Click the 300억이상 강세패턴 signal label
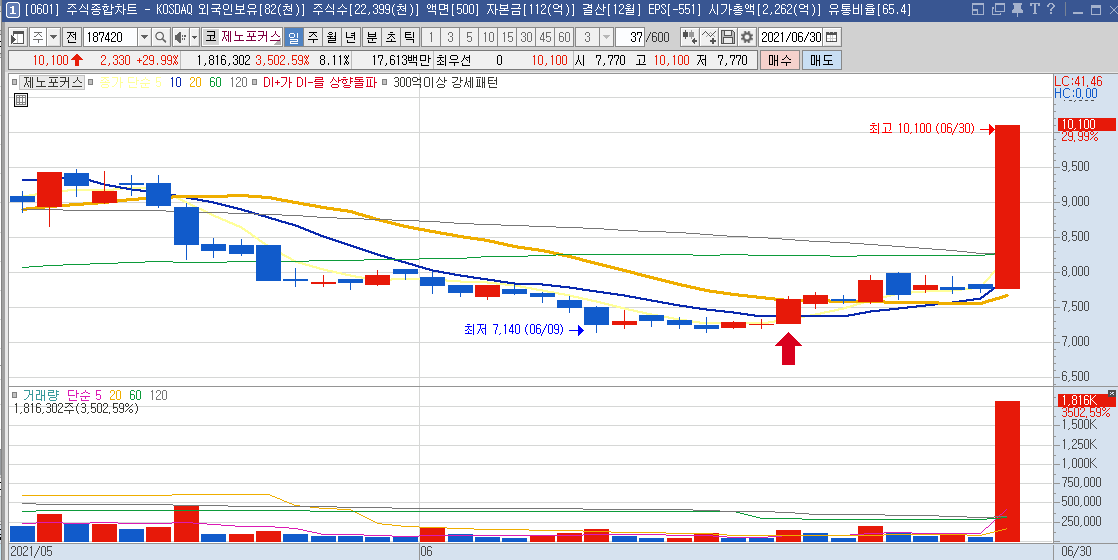Image resolution: width=1118 pixels, height=560 pixels. [446, 83]
